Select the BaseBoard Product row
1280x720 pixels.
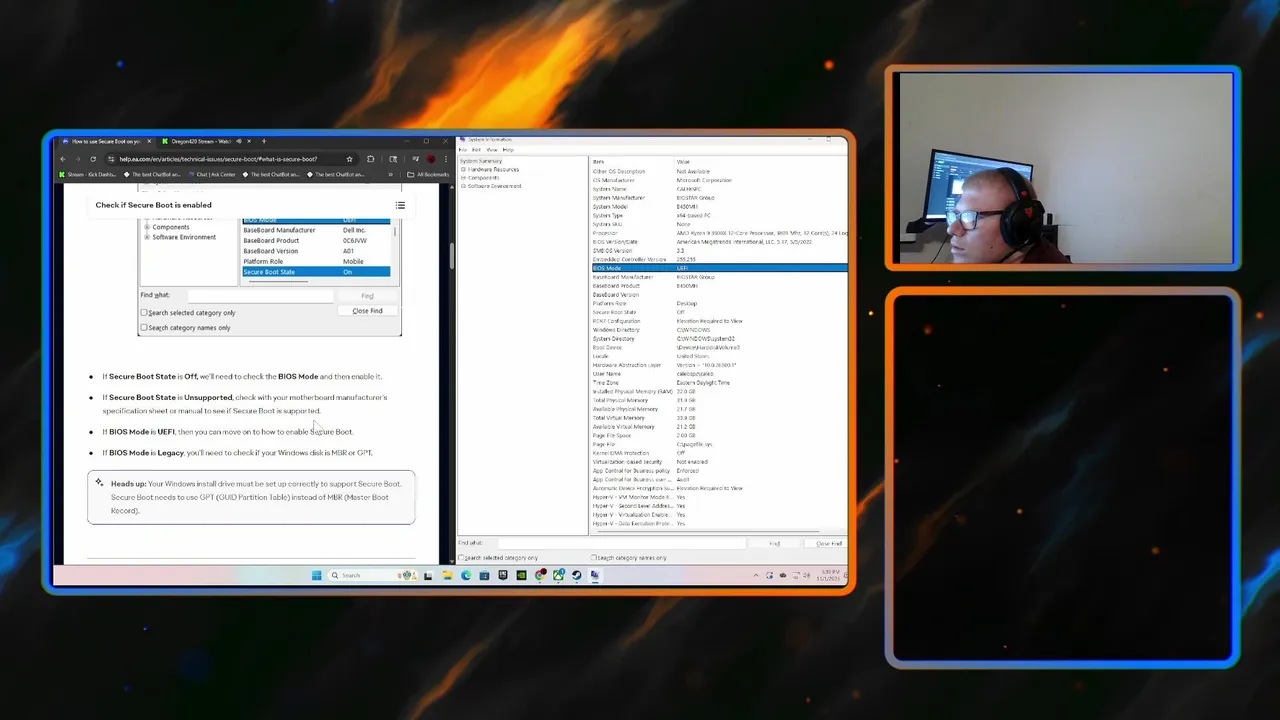(x=719, y=286)
